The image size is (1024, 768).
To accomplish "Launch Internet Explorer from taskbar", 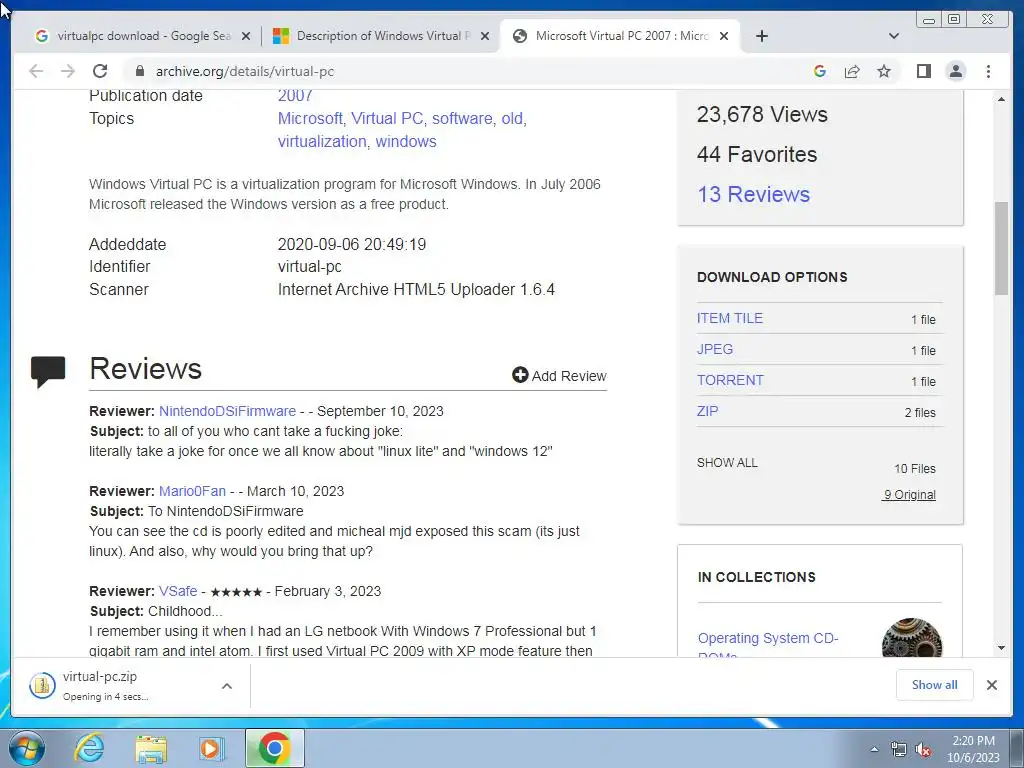I will pos(89,748).
